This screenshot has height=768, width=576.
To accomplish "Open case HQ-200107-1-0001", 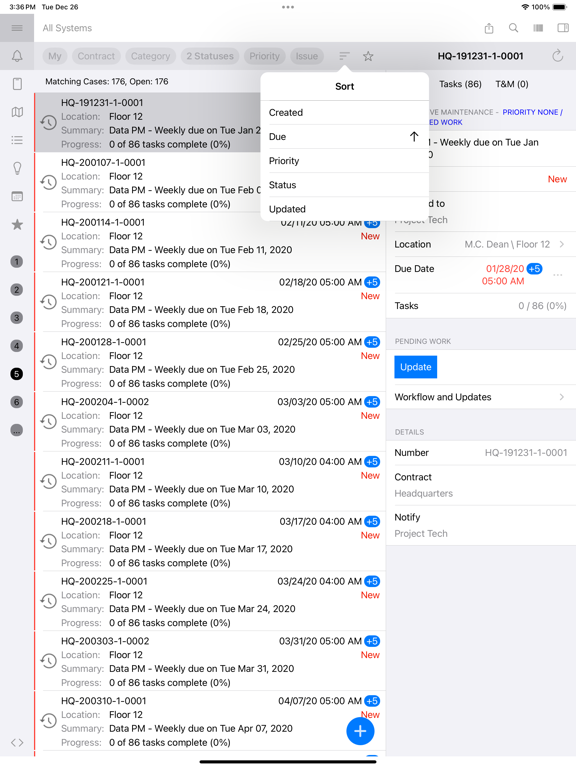I will [x=210, y=183].
